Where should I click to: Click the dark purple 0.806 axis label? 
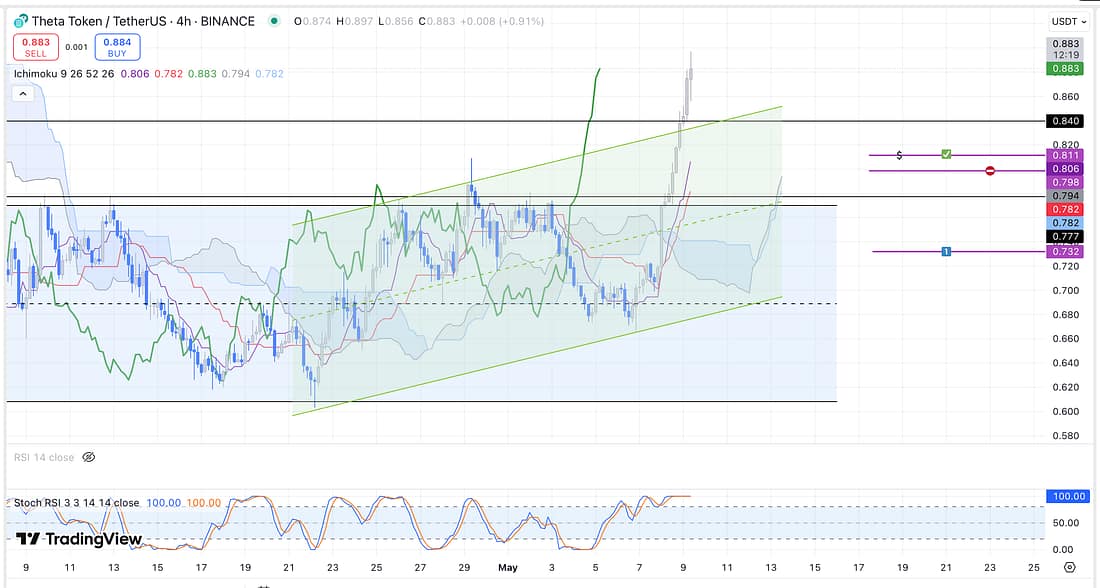pos(1065,168)
